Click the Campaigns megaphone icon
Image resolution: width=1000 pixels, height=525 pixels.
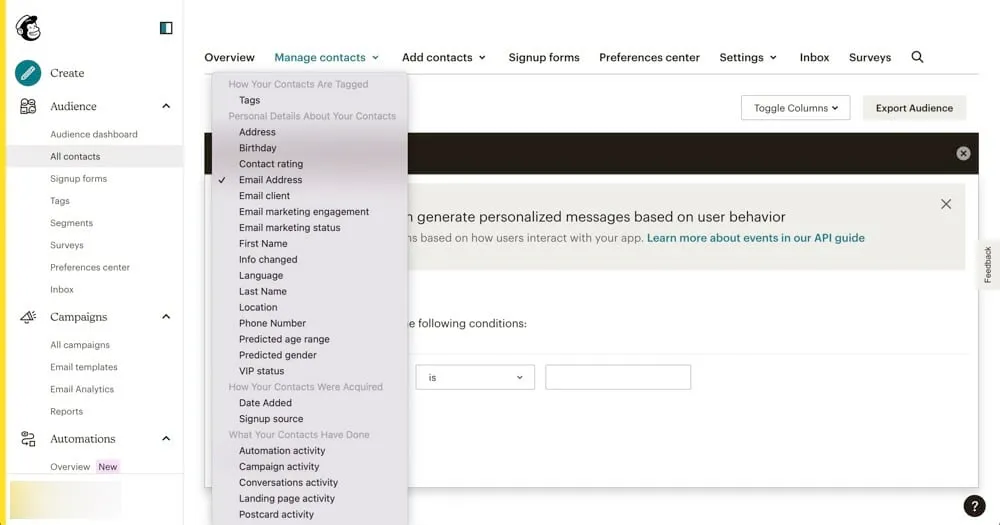click(x=28, y=317)
